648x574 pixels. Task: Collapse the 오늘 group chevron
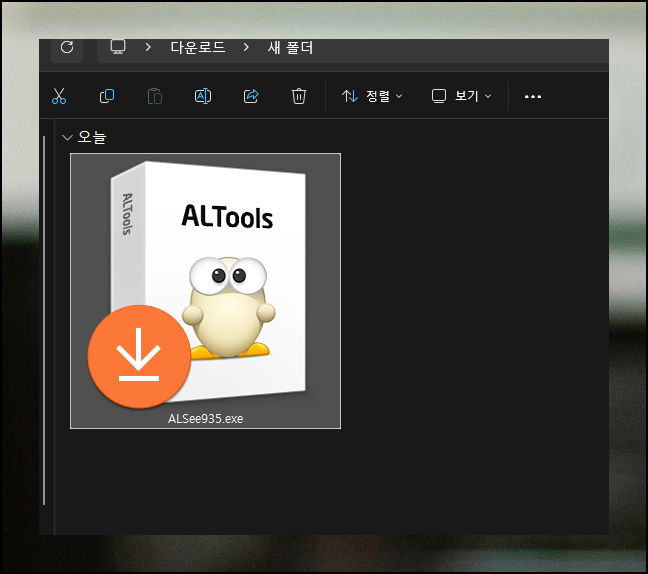click(x=67, y=137)
